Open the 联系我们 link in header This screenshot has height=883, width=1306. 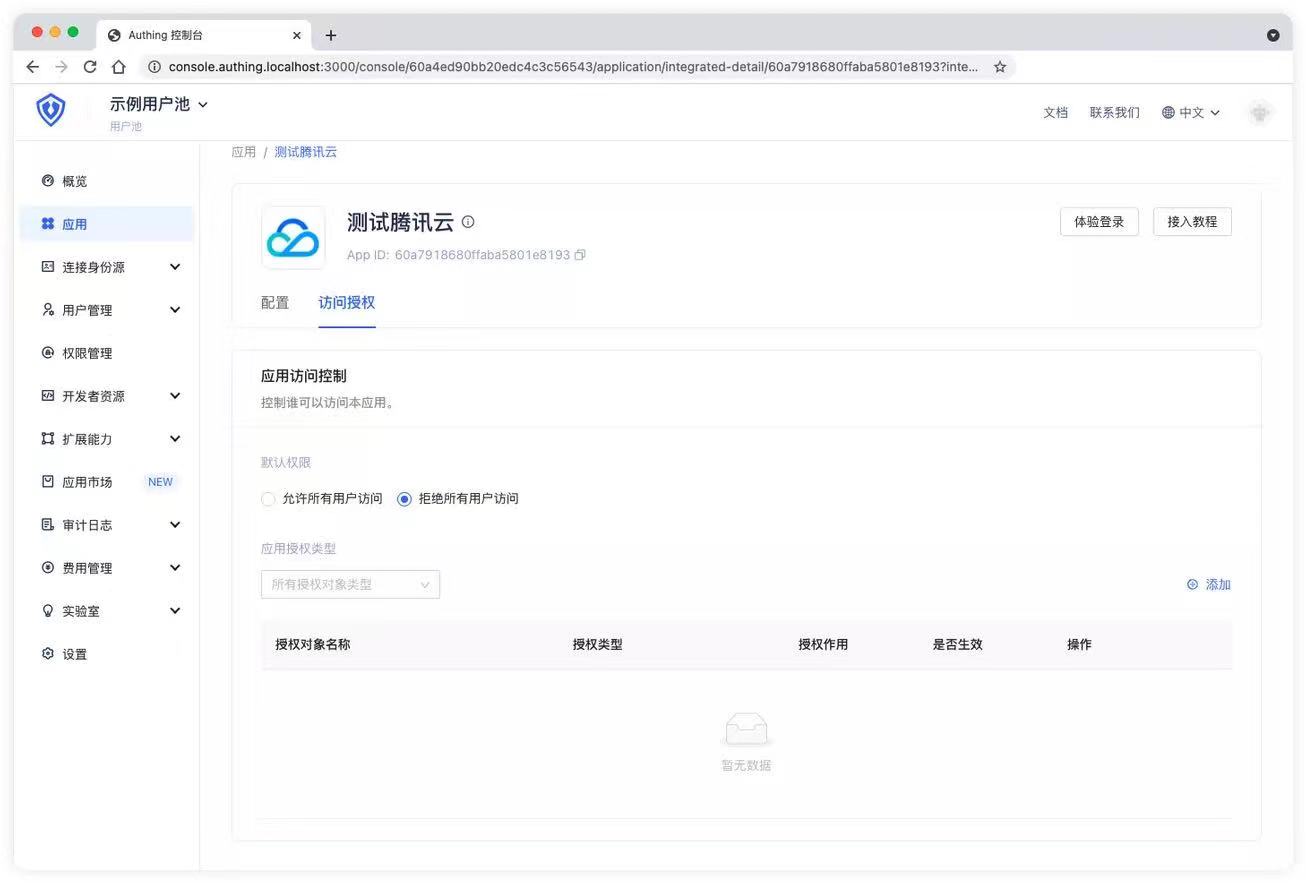(1115, 113)
